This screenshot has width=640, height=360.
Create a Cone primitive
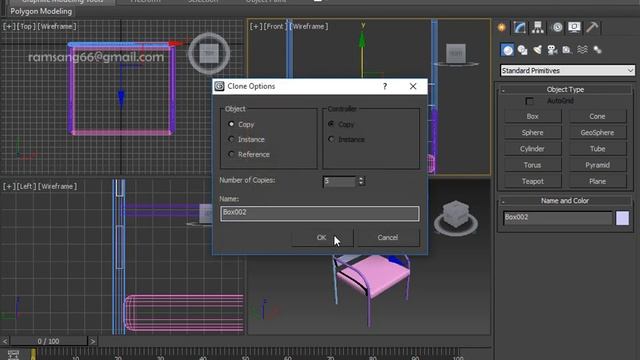point(597,116)
